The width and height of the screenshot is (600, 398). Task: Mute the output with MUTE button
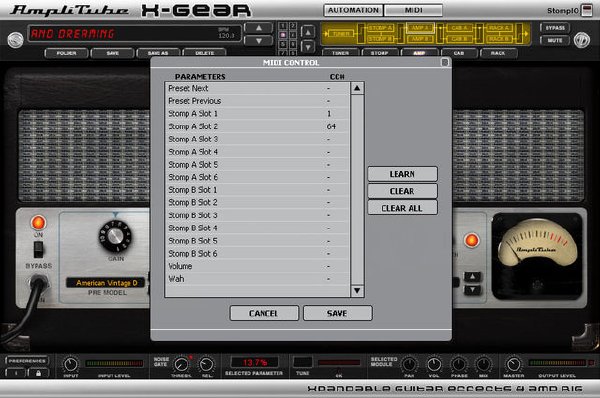point(554,40)
